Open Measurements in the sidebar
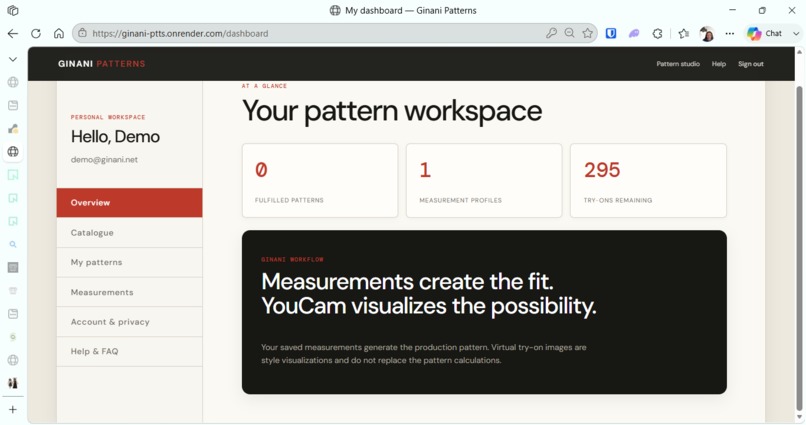806x425 pixels. (130, 292)
